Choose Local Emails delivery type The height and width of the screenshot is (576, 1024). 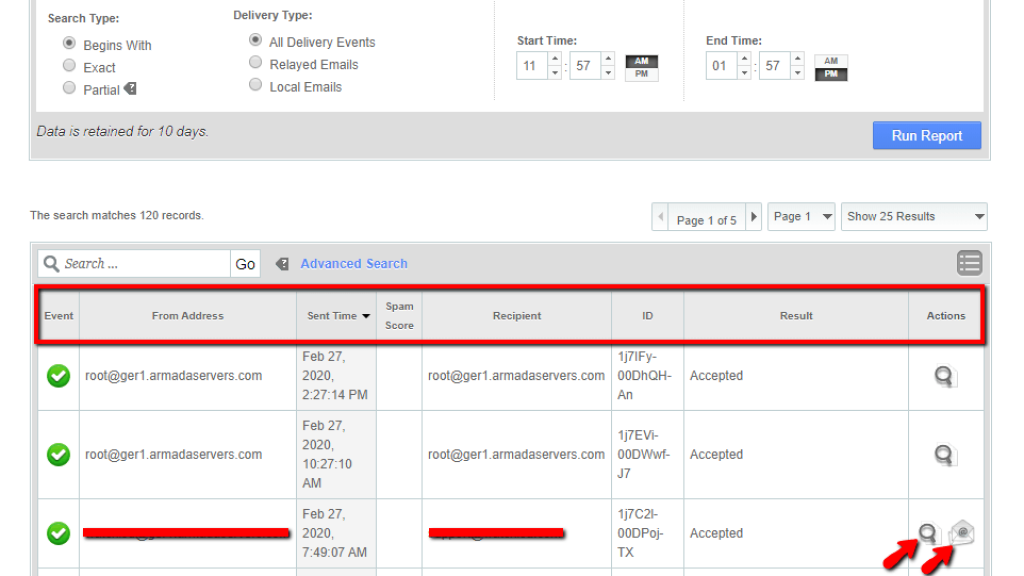(x=255, y=85)
